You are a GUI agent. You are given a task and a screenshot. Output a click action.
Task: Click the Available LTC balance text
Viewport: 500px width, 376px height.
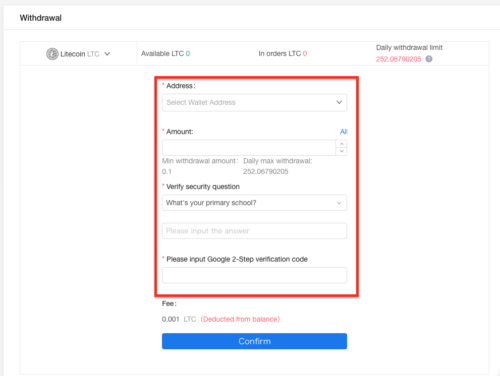click(165, 54)
